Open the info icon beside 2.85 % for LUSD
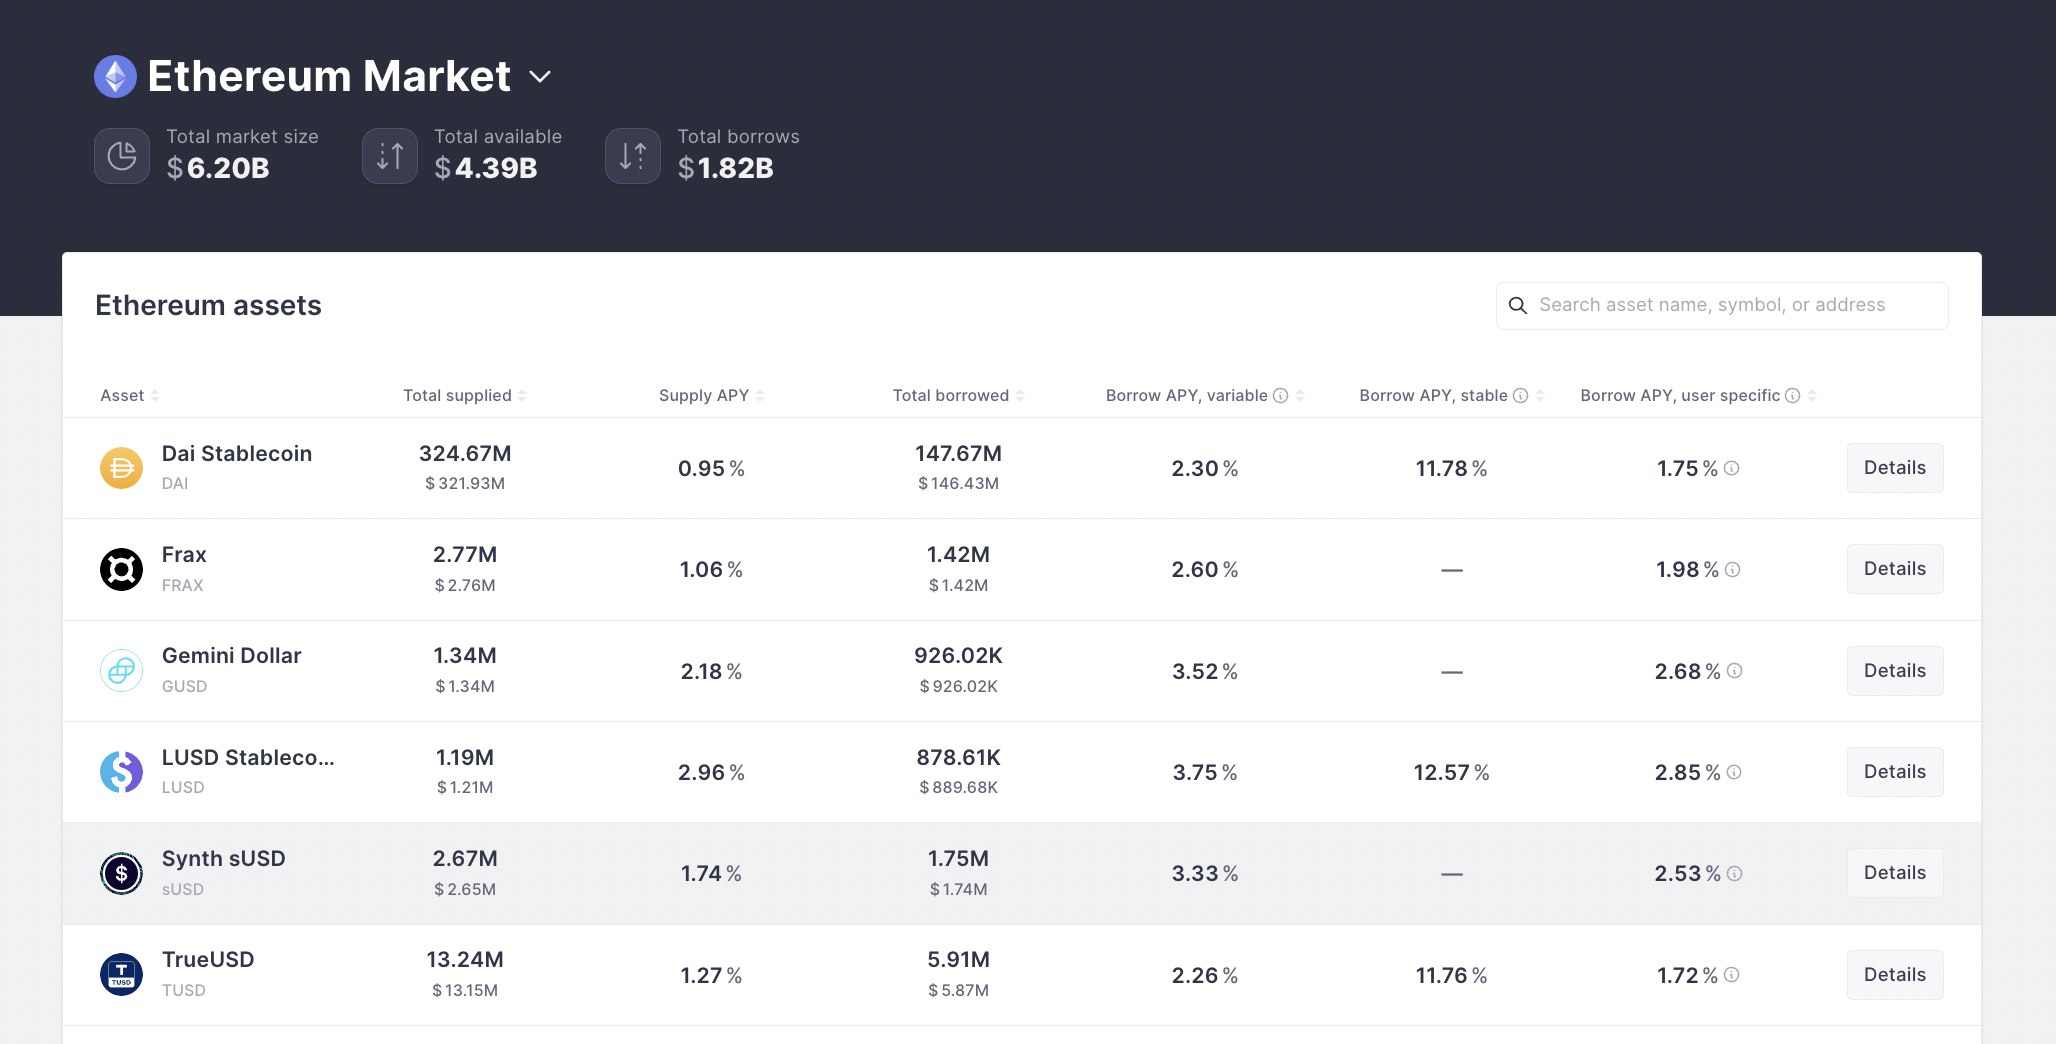The image size is (2056, 1044). pos(1734,772)
